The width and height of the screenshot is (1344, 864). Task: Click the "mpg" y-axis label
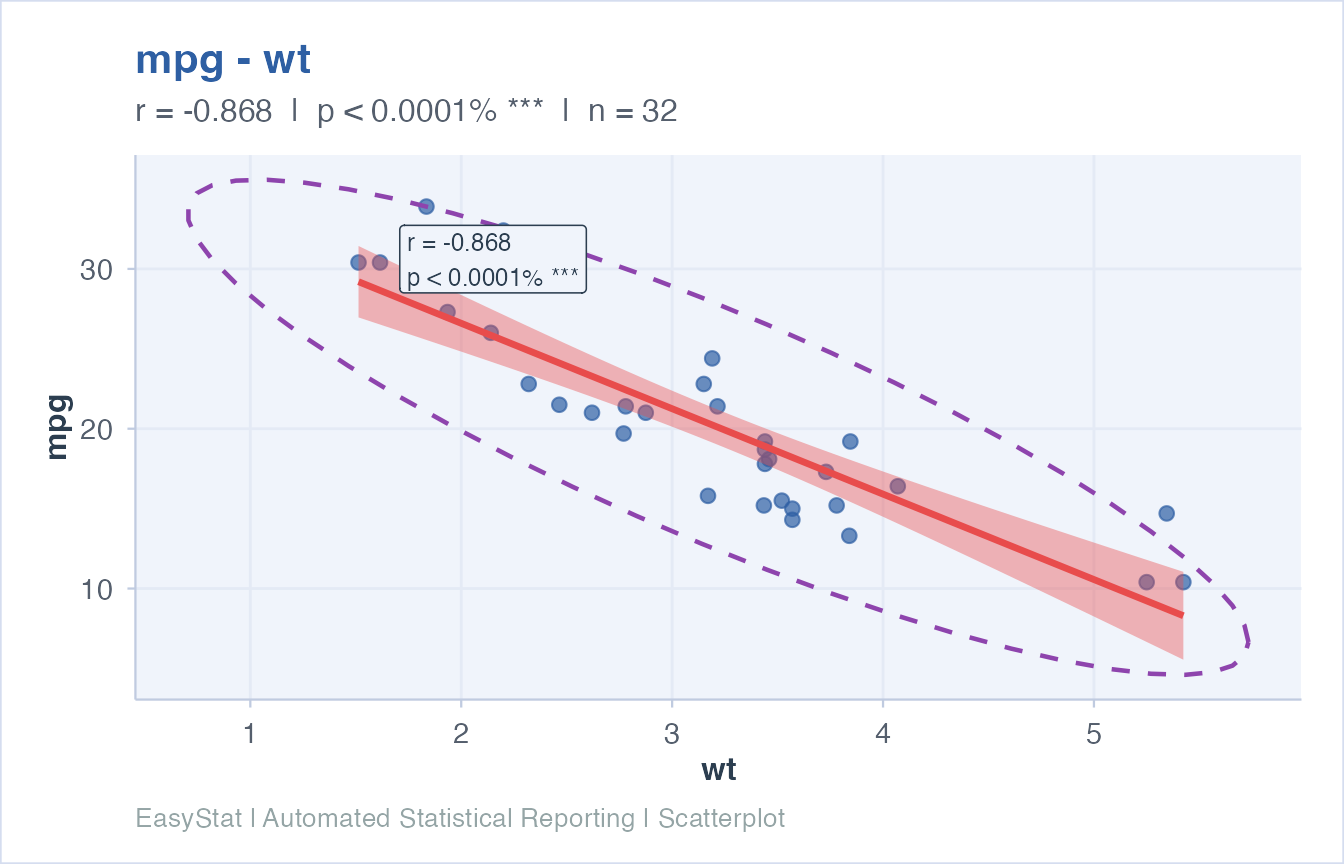[x=58, y=428]
